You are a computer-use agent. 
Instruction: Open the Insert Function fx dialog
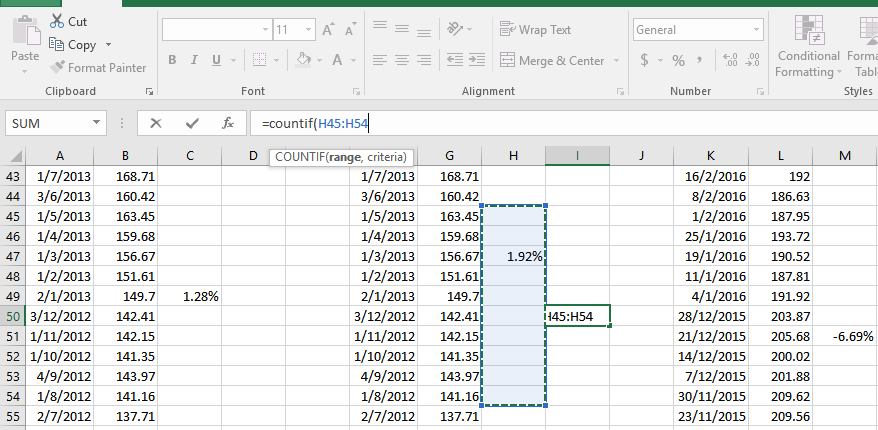point(228,123)
